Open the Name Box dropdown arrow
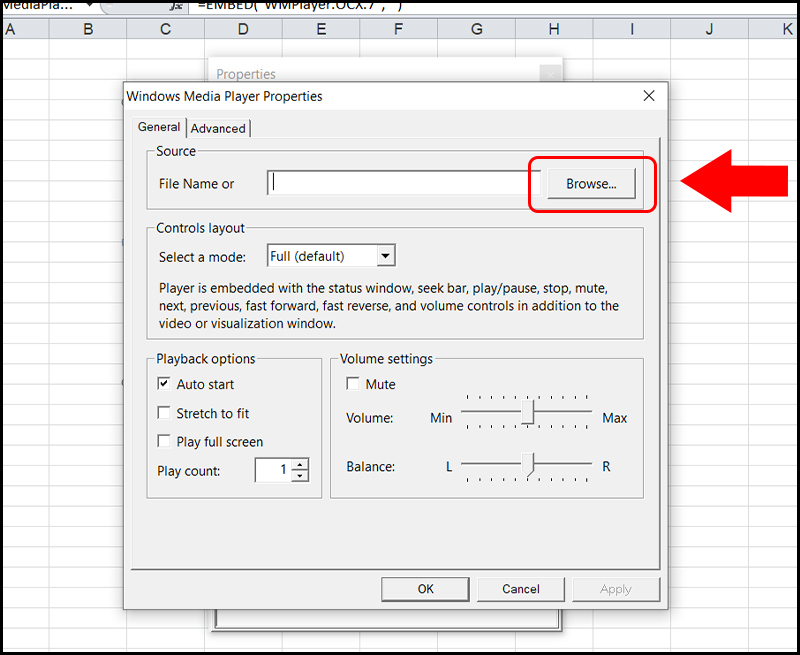 [x=90, y=5]
